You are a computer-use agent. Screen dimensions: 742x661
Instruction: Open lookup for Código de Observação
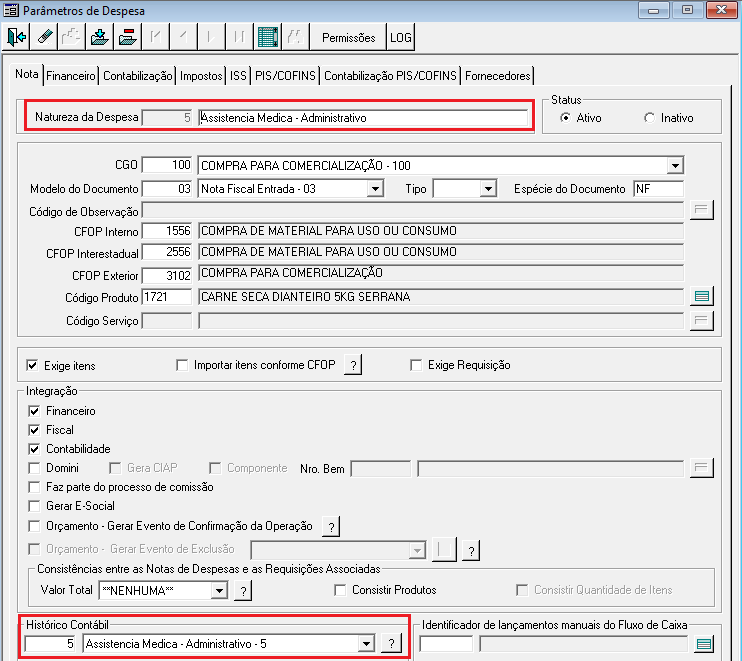(x=702, y=210)
